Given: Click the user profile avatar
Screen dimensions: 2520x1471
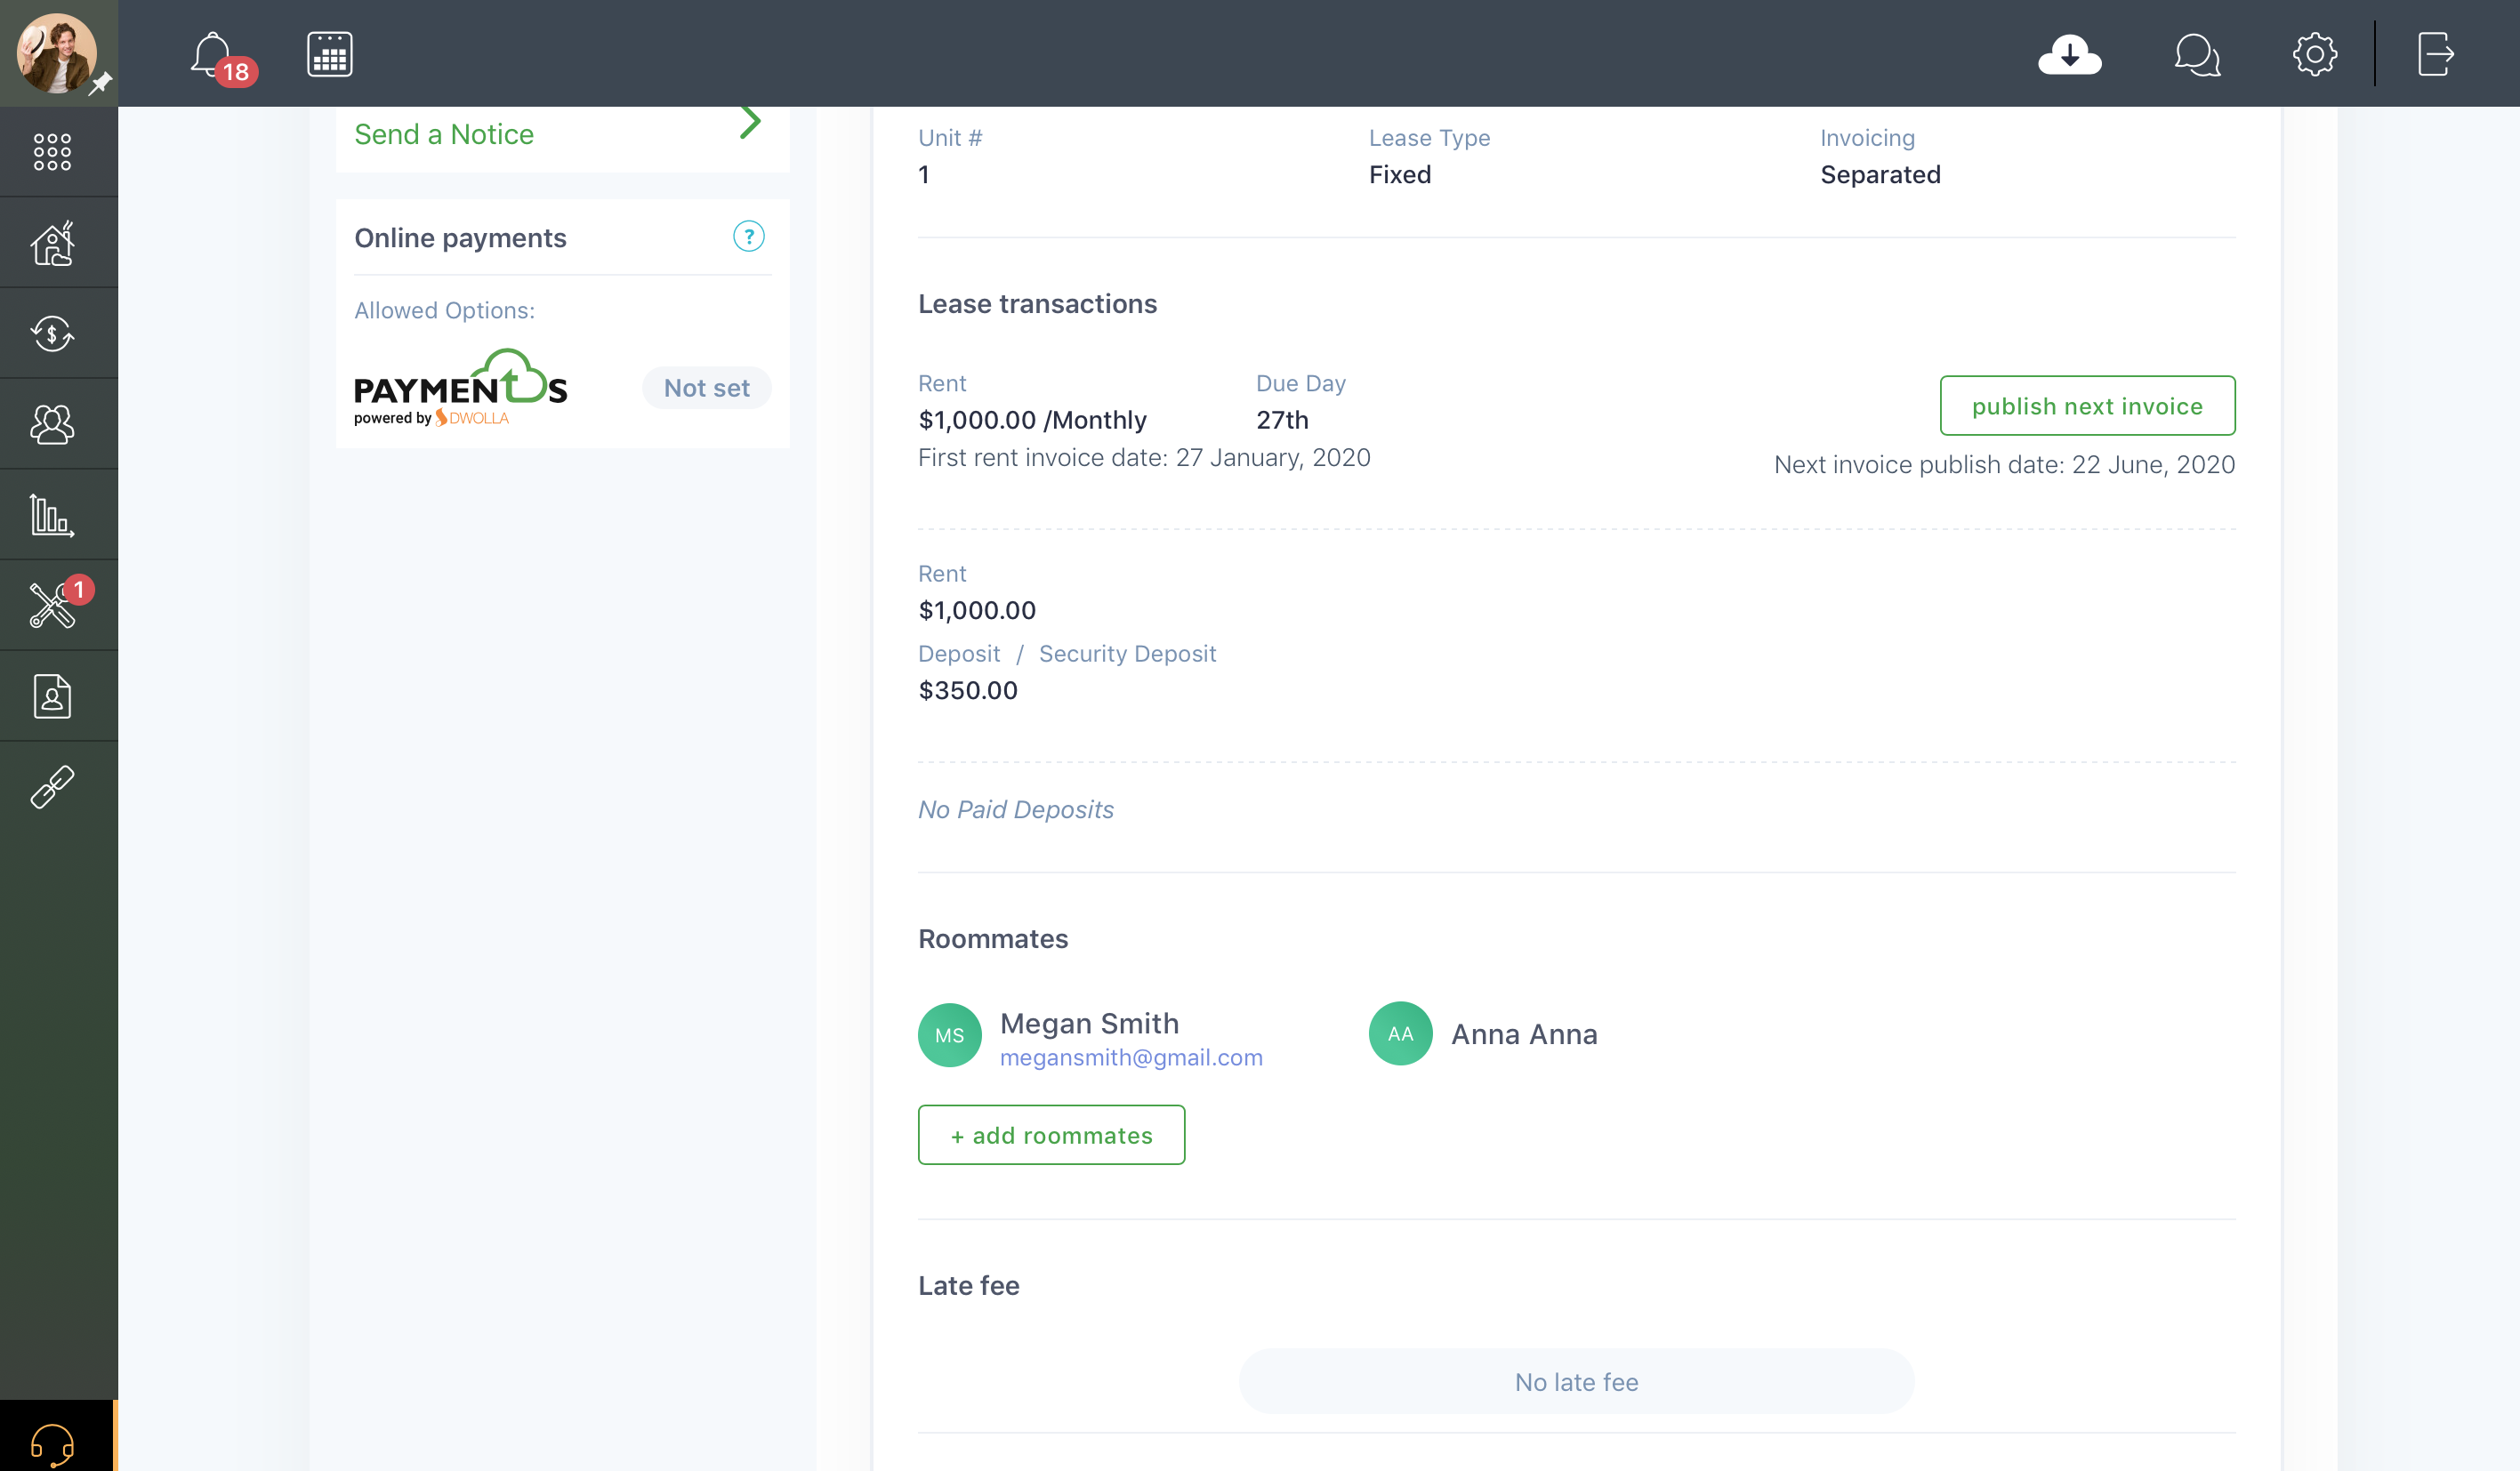Looking at the screenshot, I should [x=56, y=53].
